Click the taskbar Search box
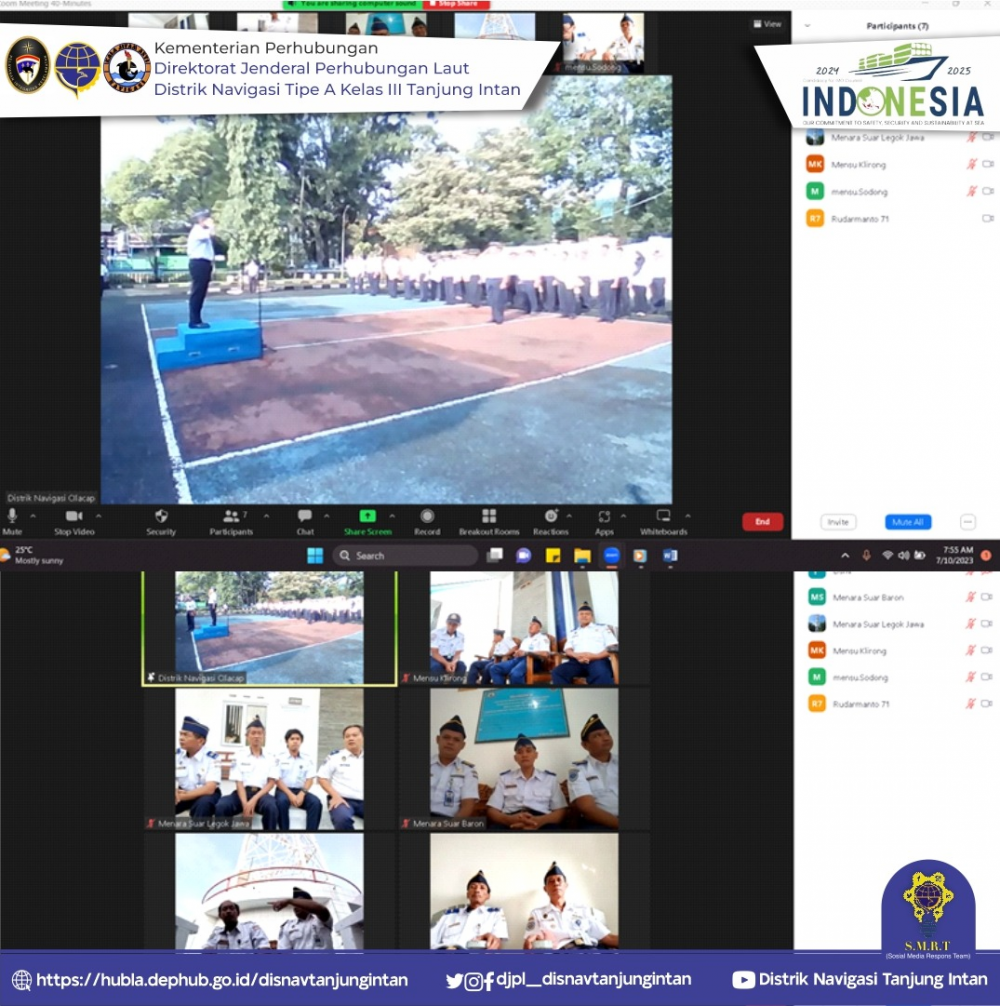The image size is (1000, 1006). pyautogui.click(x=405, y=556)
